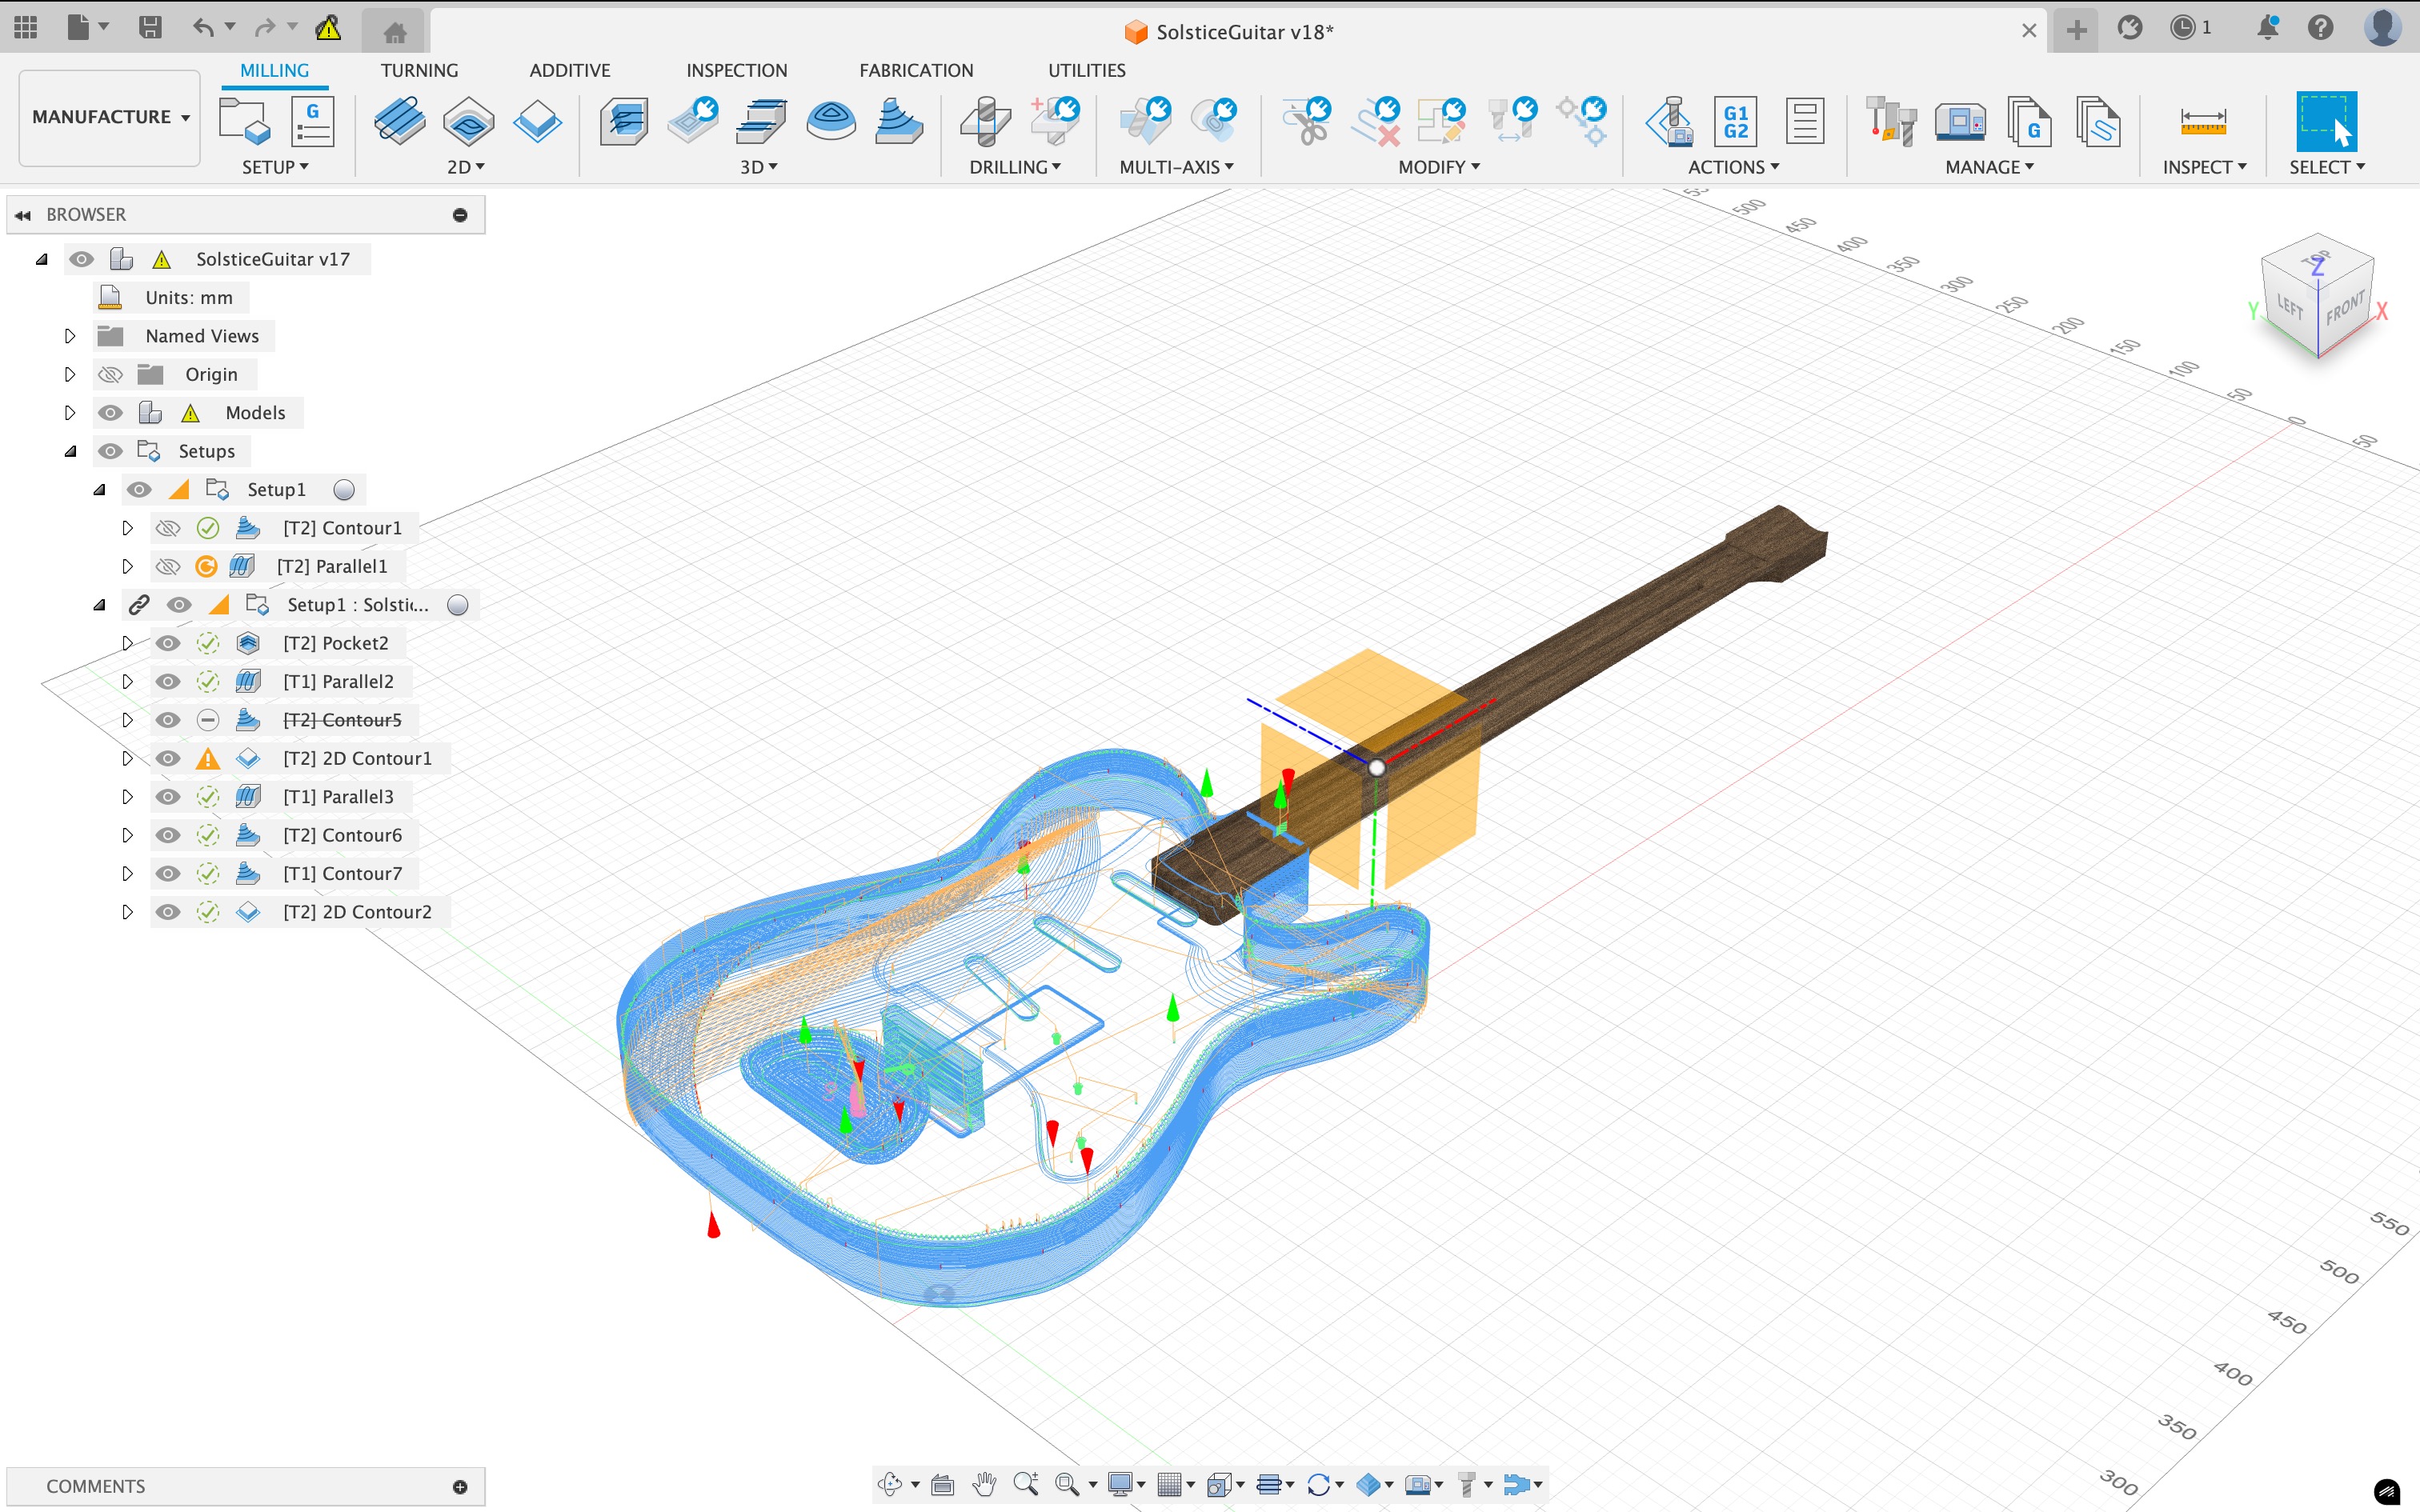Open Post Process G1 G2 icon
2420x1512 pixels.
(1736, 122)
